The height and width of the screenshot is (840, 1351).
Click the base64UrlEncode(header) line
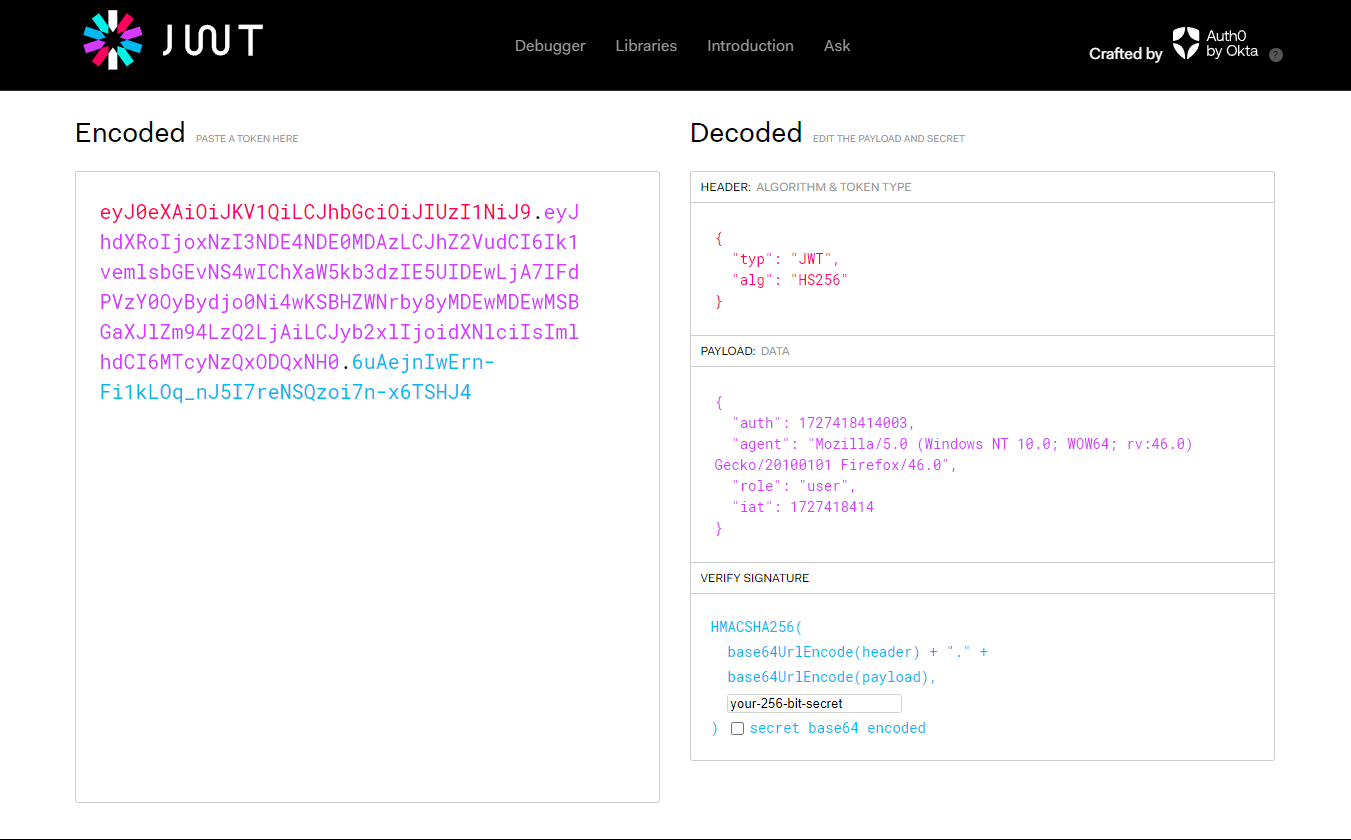coord(858,652)
